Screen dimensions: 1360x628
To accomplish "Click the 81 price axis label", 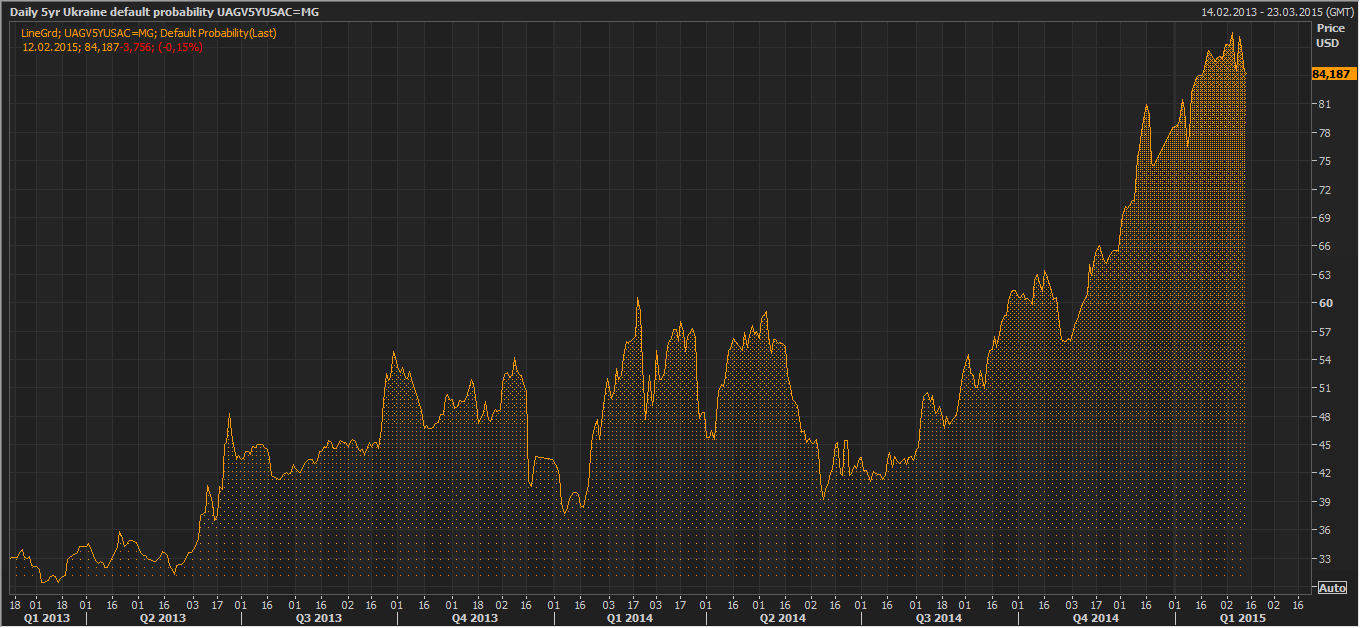I will [x=1324, y=104].
